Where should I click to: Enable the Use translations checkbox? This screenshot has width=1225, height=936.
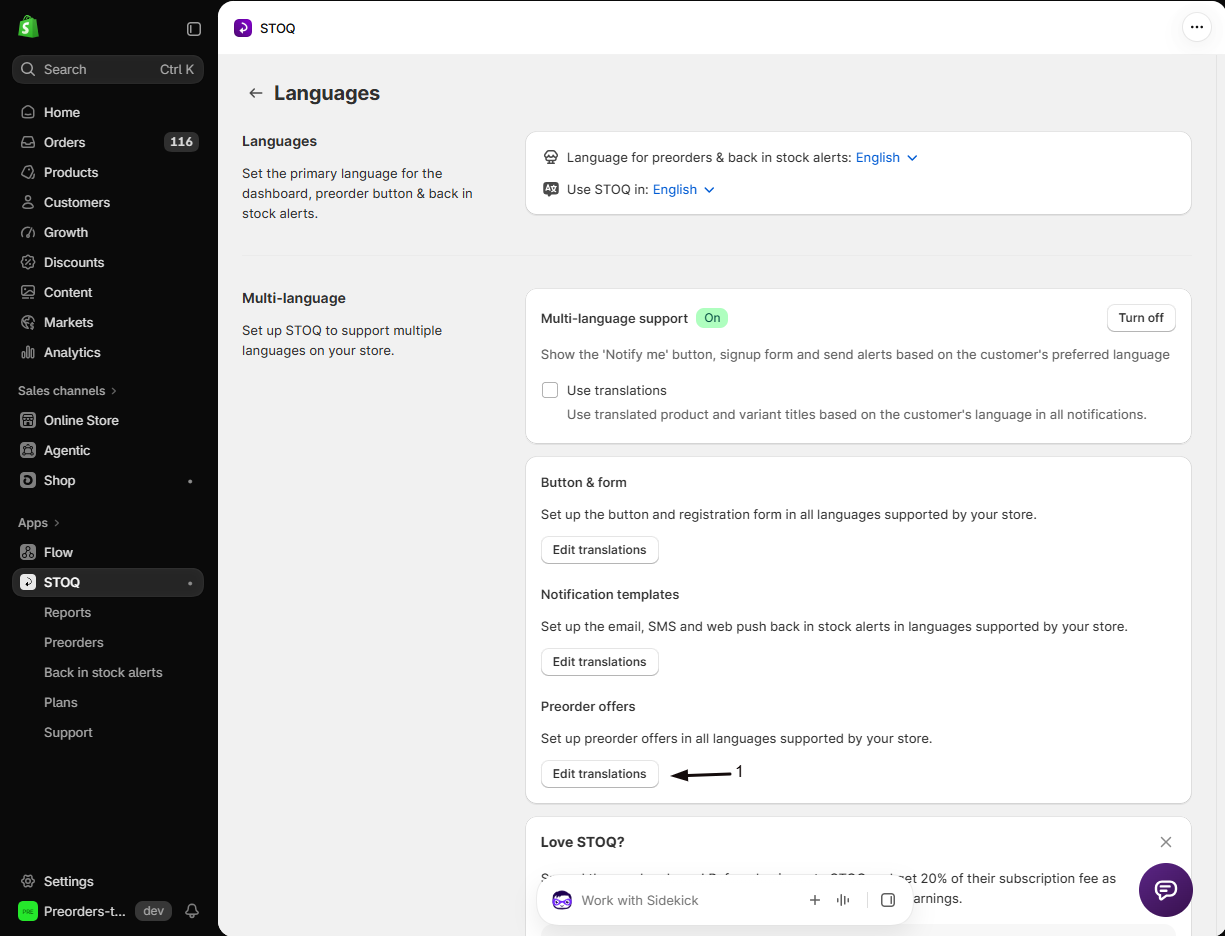click(550, 390)
